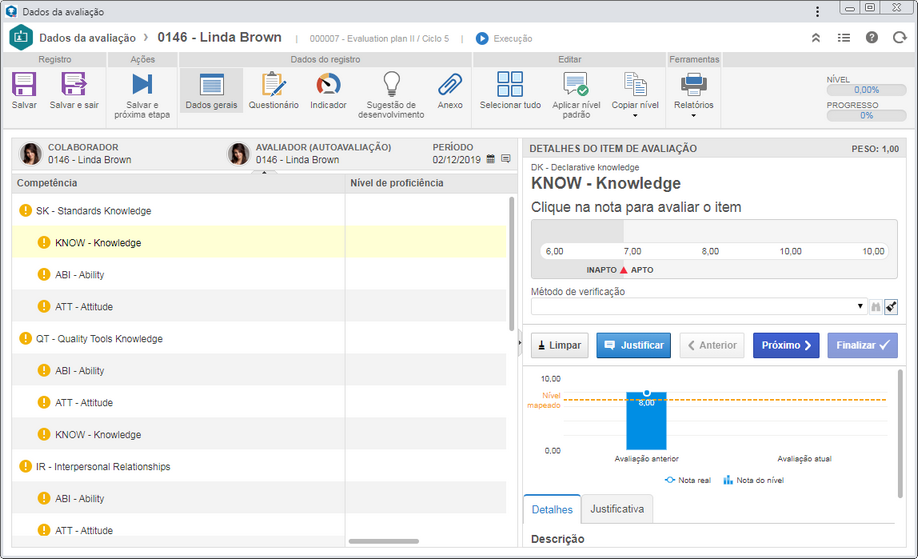Viewport: 918px width, 559px height.
Task: Open Sugestão de desenvolvimento lightbulb
Action: [x=391, y=84]
